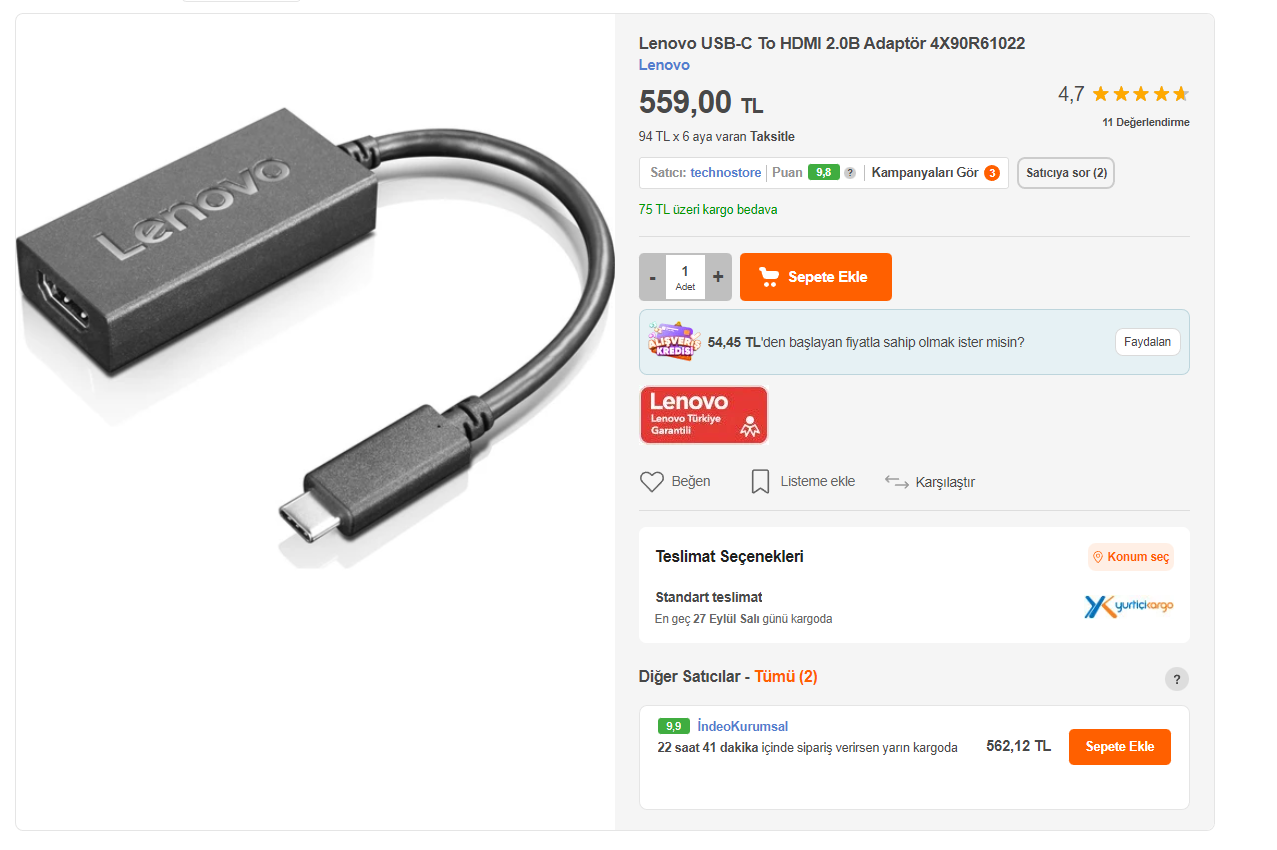Viewport: 1277px width, 850px height.
Task: Click the Lenovo Türkiye Garantili badge
Action: click(704, 415)
